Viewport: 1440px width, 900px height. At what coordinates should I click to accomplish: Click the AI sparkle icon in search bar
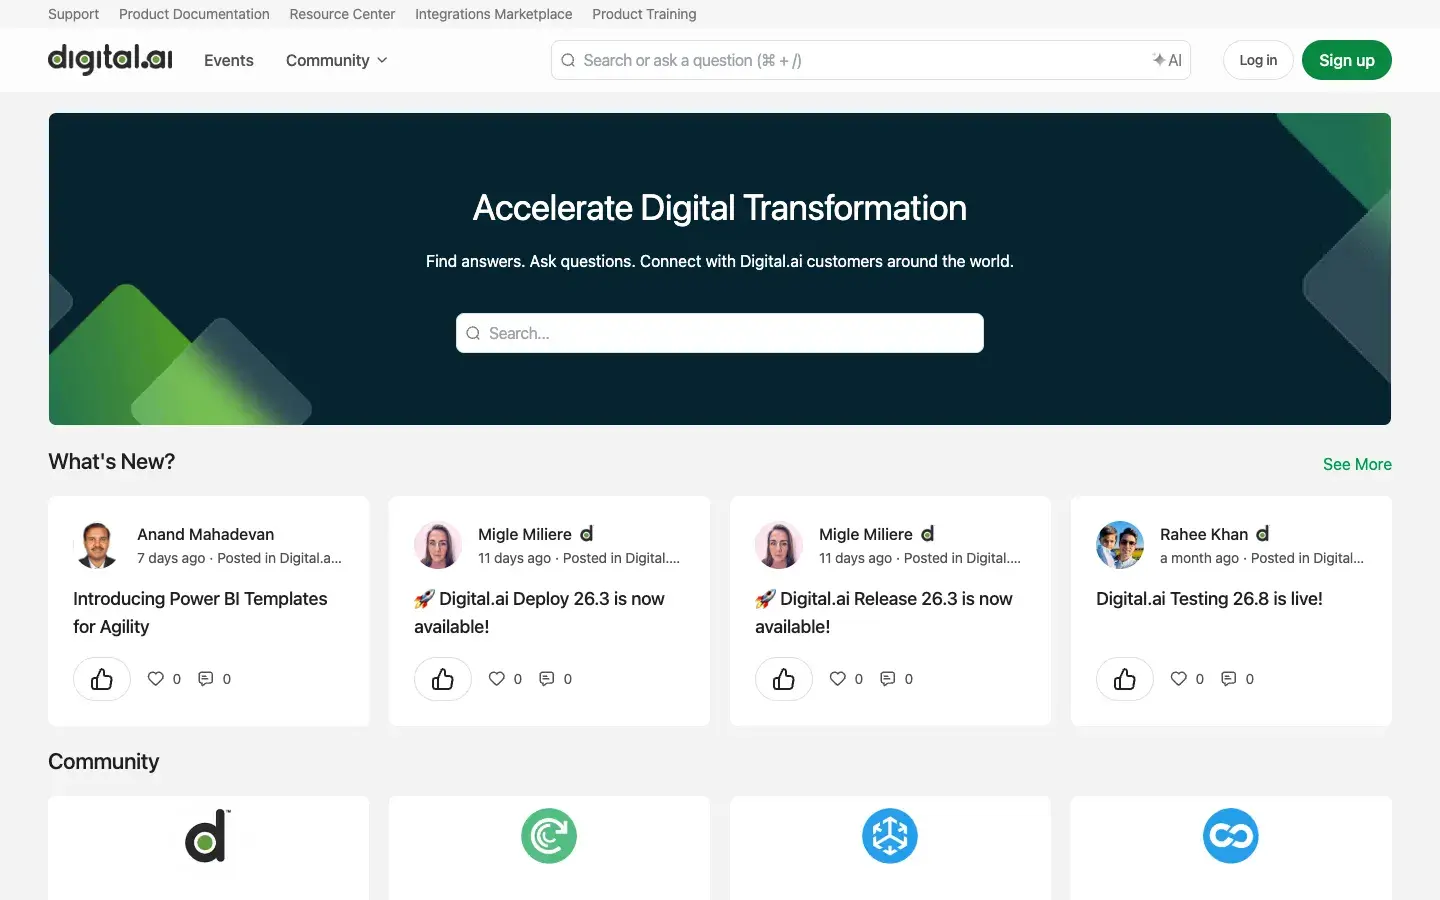pyautogui.click(x=1167, y=60)
